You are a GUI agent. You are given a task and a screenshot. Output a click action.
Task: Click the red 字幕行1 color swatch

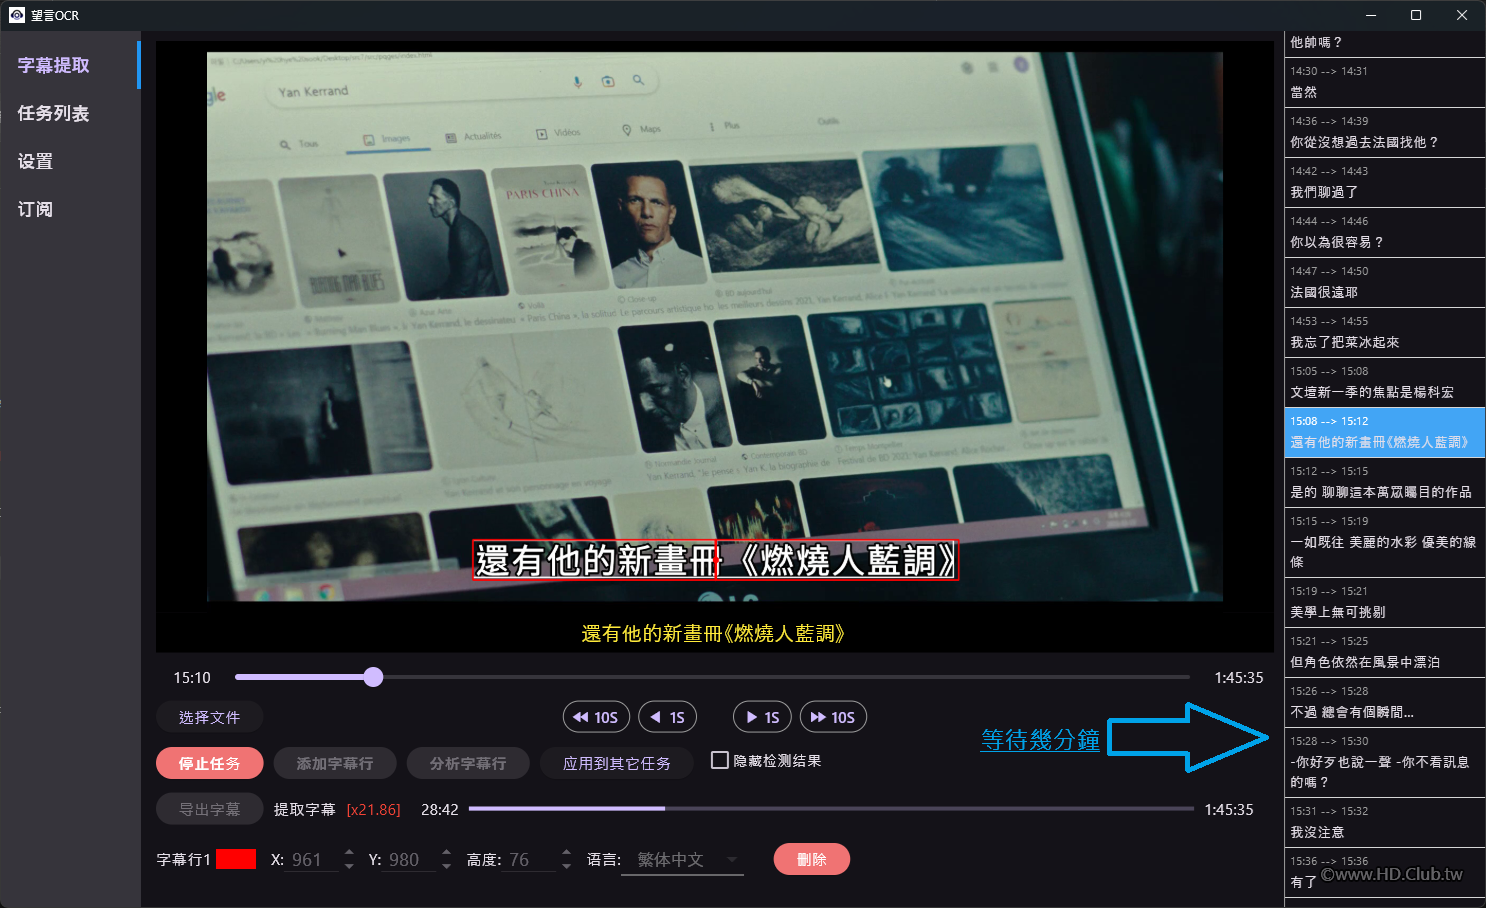tap(235, 859)
